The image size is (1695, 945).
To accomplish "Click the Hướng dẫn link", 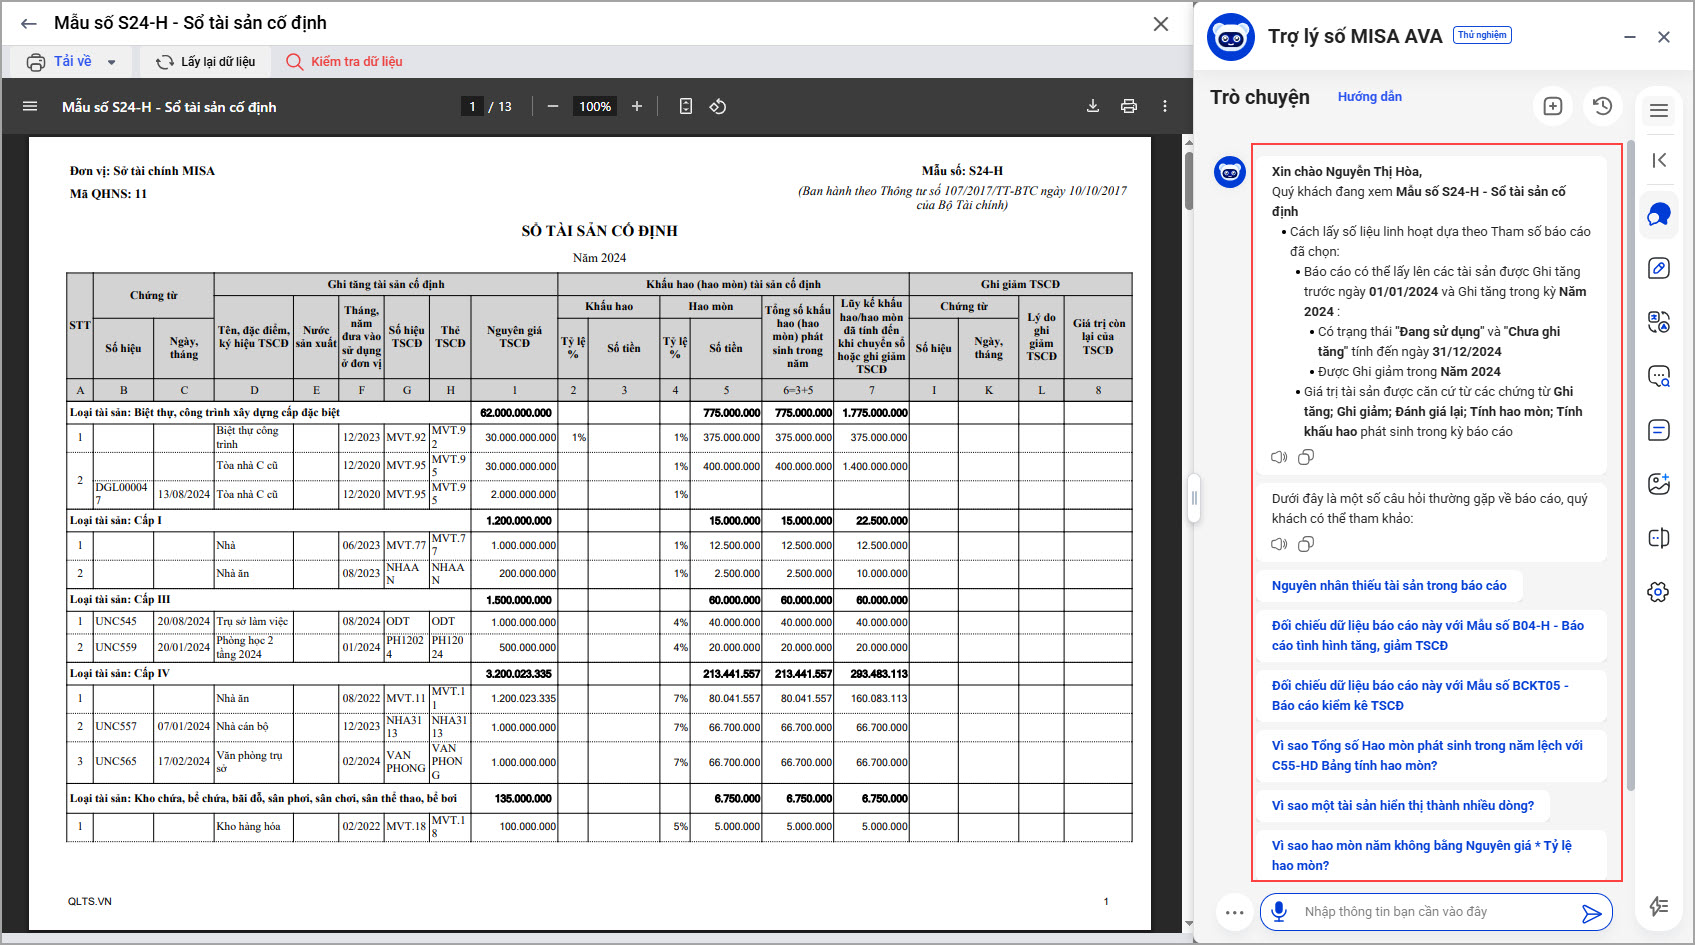I will coord(1369,97).
